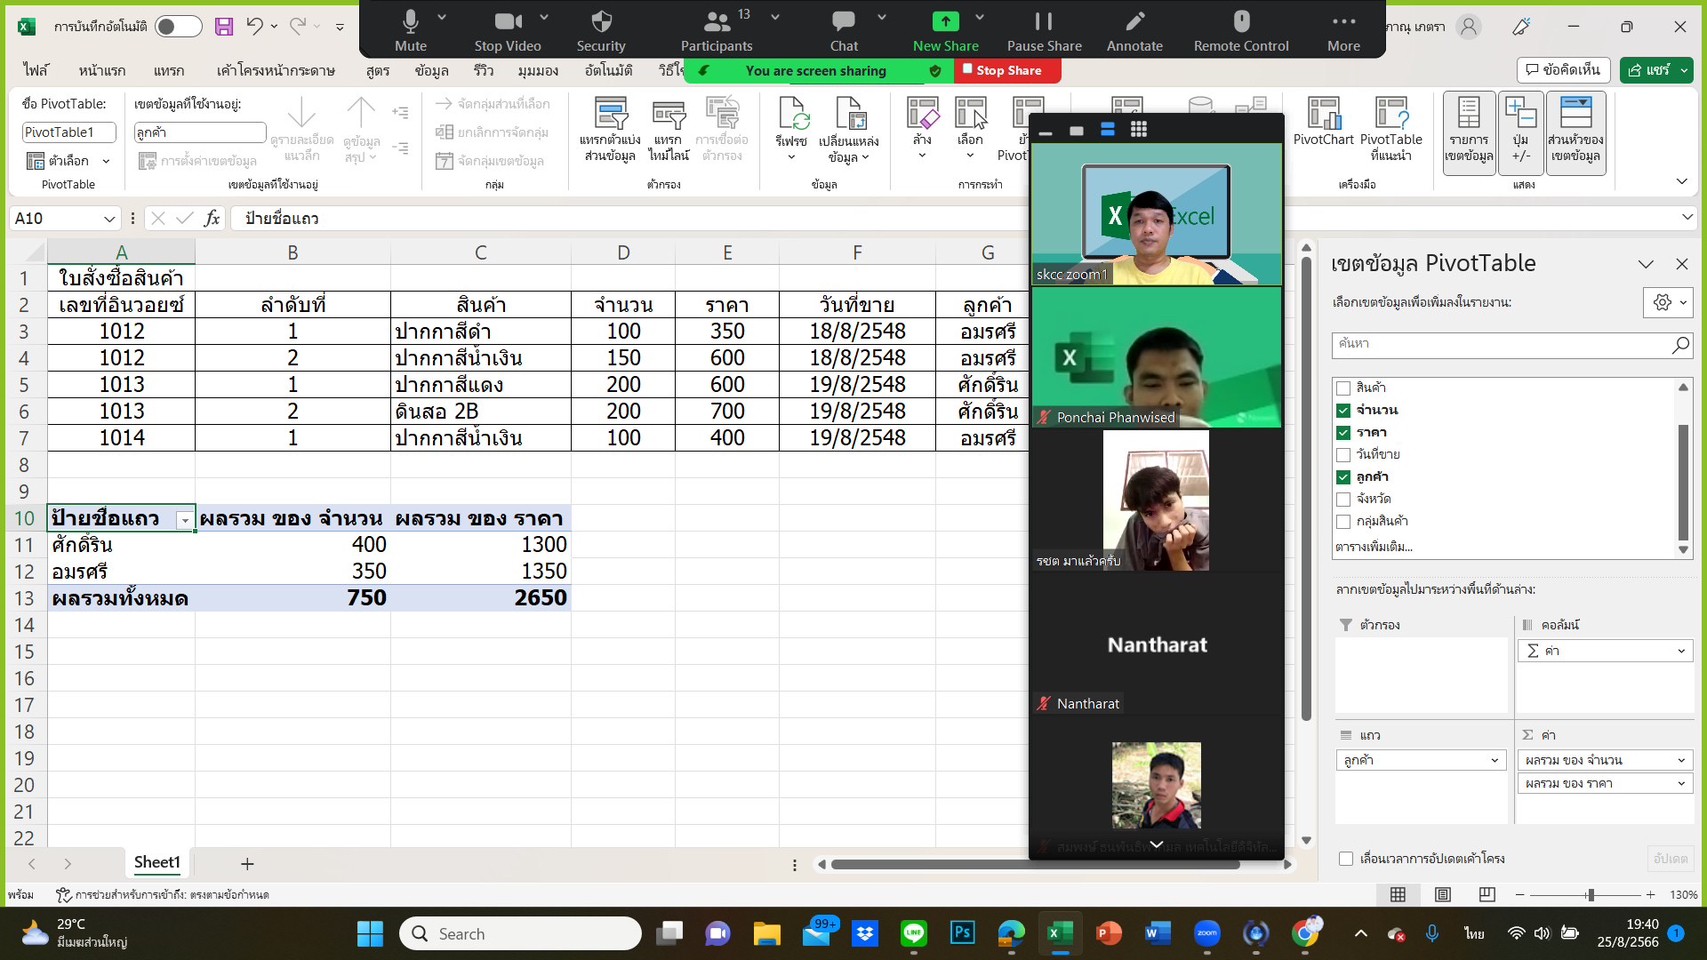Expand the formula bar
The height and width of the screenshot is (960, 1707).
1687,217
